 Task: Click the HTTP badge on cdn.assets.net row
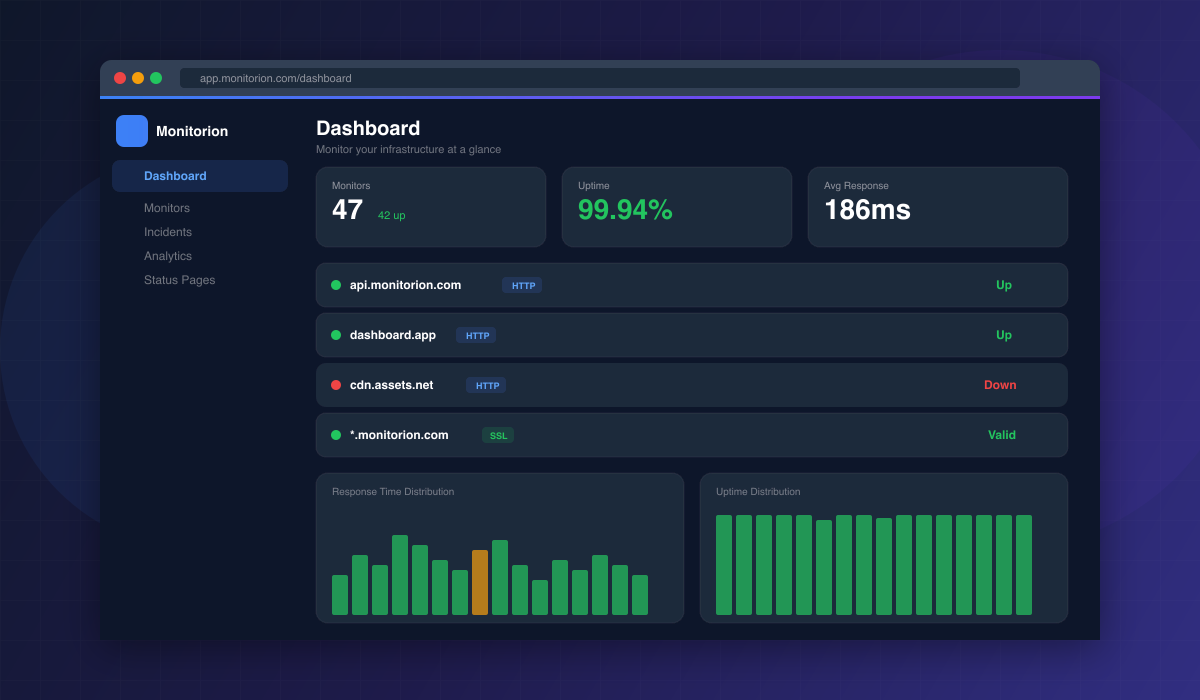click(486, 385)
